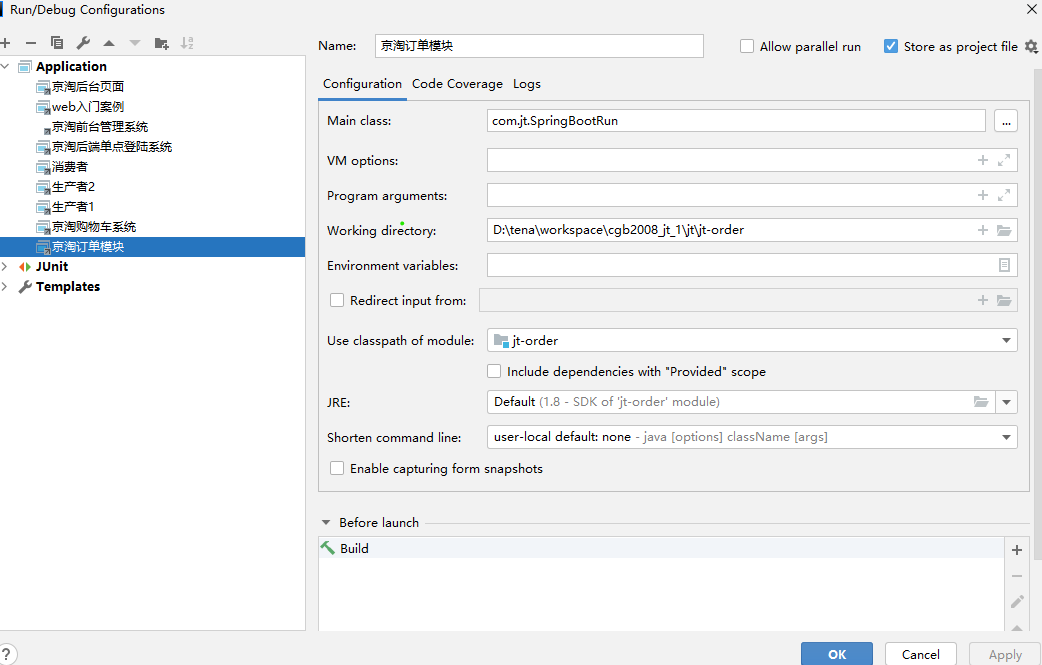Select the Build before launch task
1042x665 pixels.
[x=661, y=548]
